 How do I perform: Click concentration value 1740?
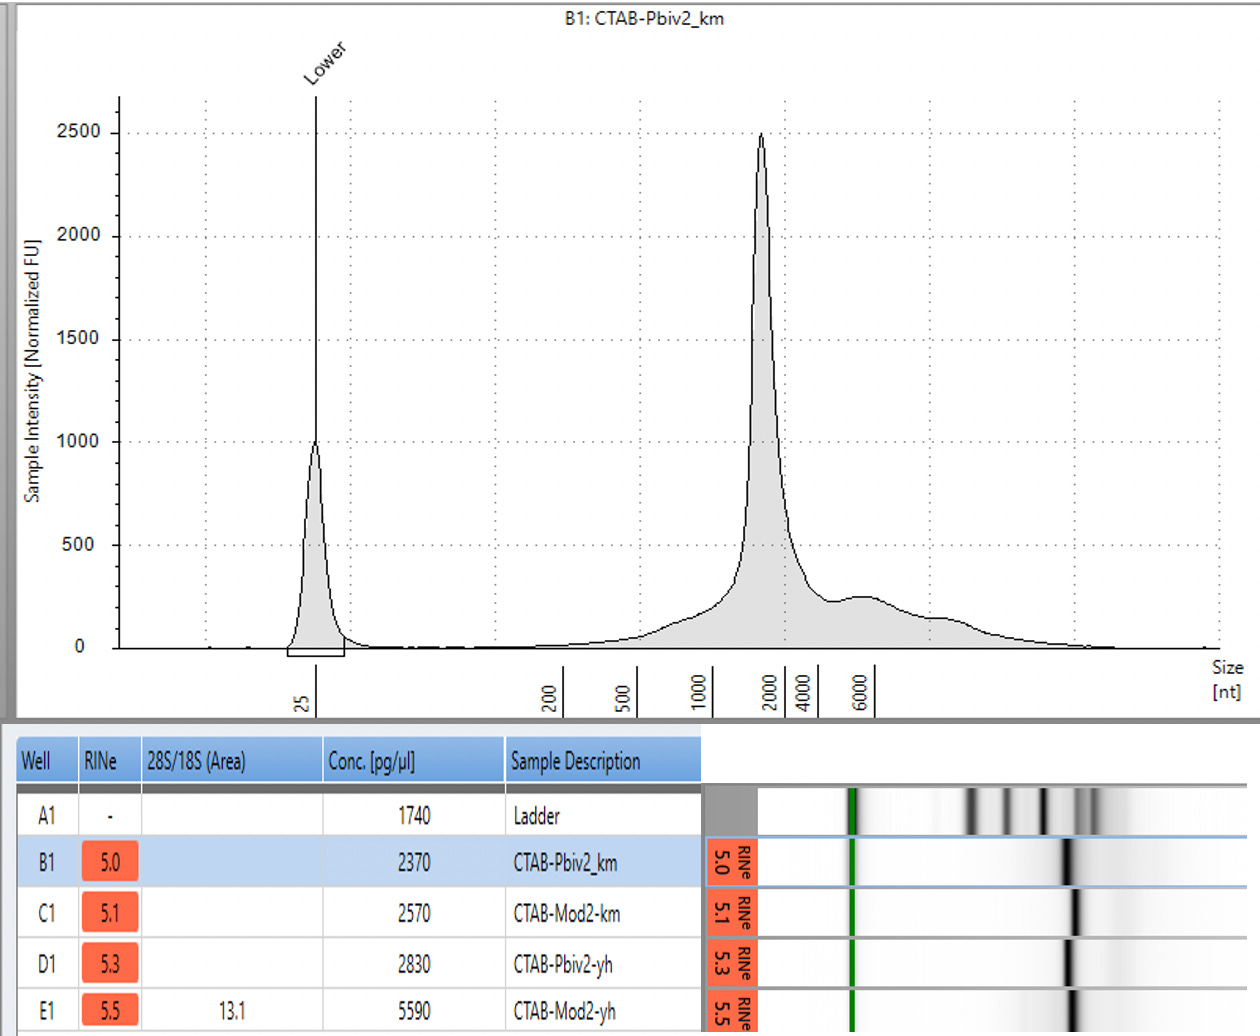(414, 816)
